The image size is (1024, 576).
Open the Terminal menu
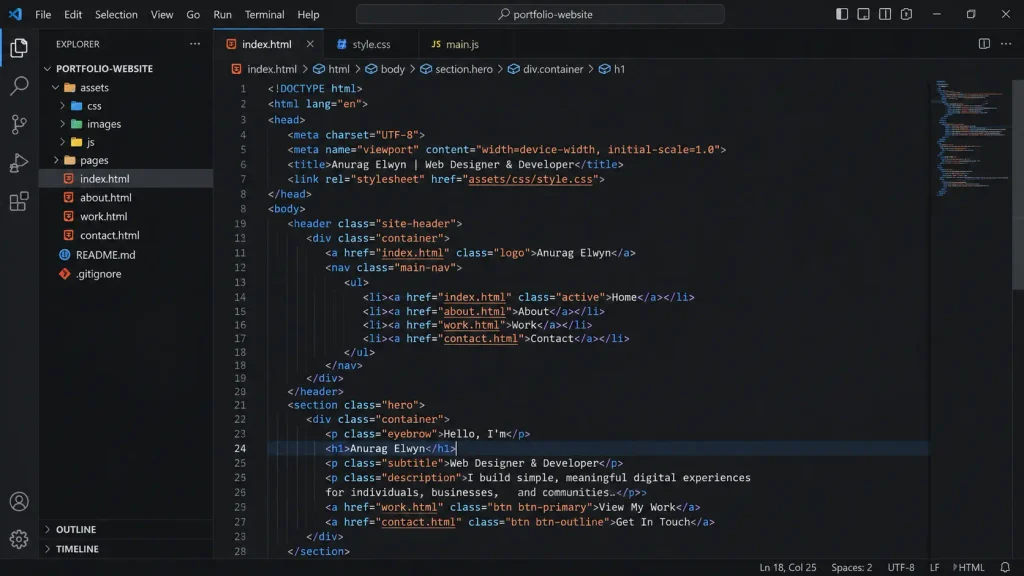[264, 14]
